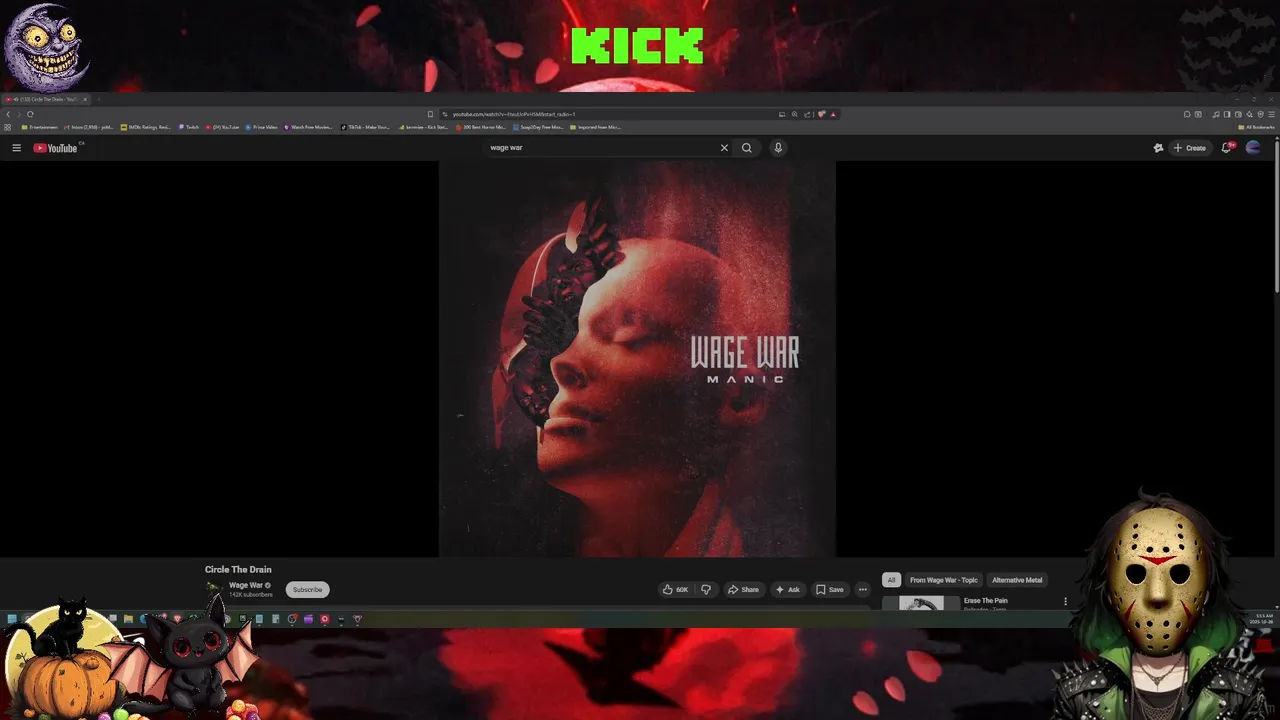Open the Soap2Day bookmark
The height and width of the screenshot is (720, 1280).
tap(539, 127)
